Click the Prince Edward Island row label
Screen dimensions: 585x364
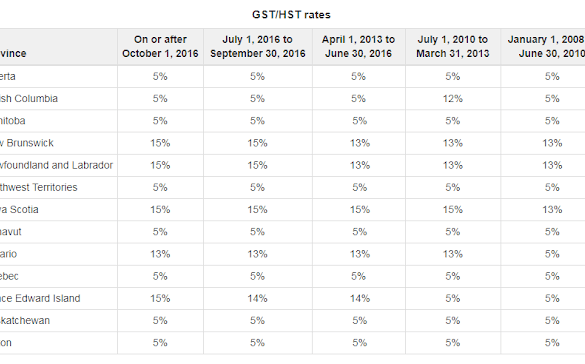pos(40,298)
